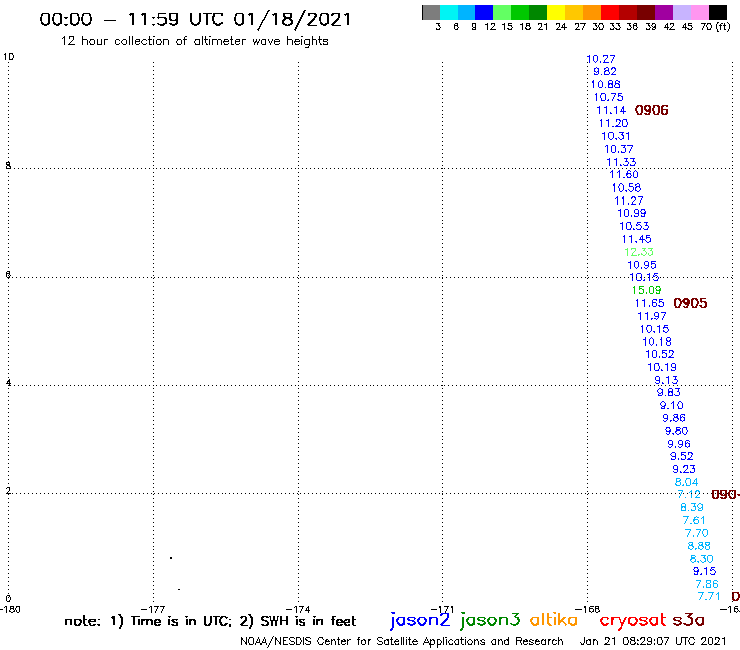740x650 pixels.
Task: Click the red 'cryosat' legend label
Action: point(632,620)
